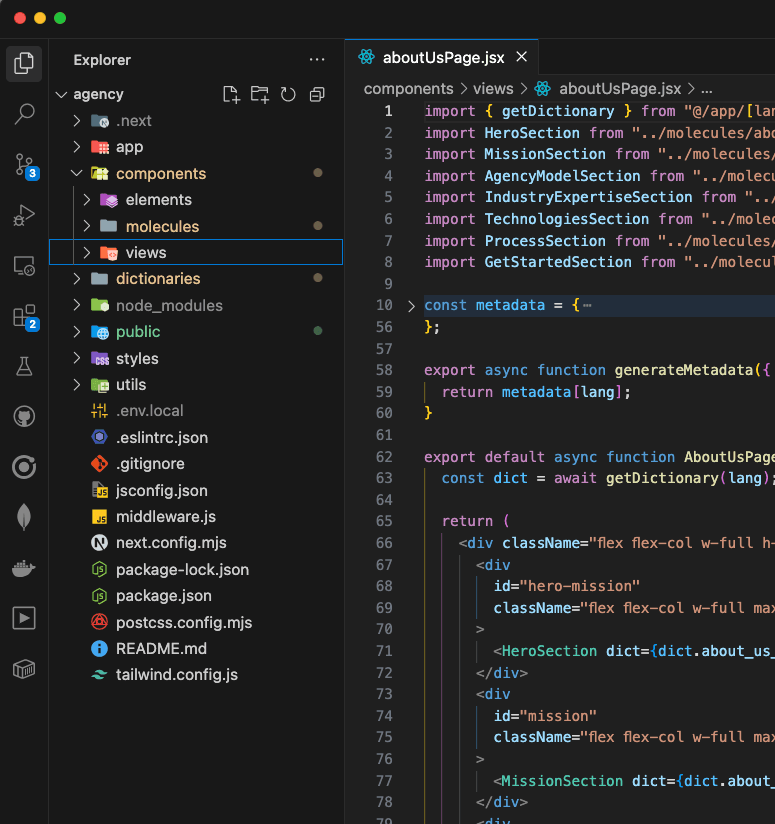775x824 pixels.
Task: Open the Docker panel icon
Action: point(24,568)
